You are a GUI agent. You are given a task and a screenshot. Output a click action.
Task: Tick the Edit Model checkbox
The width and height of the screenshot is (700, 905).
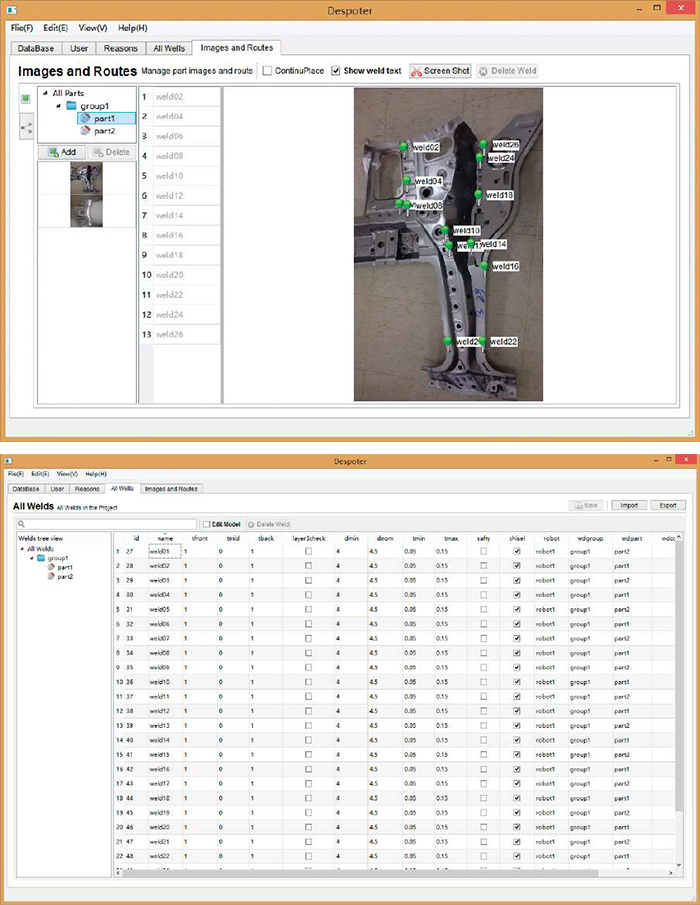click(207, 524)
